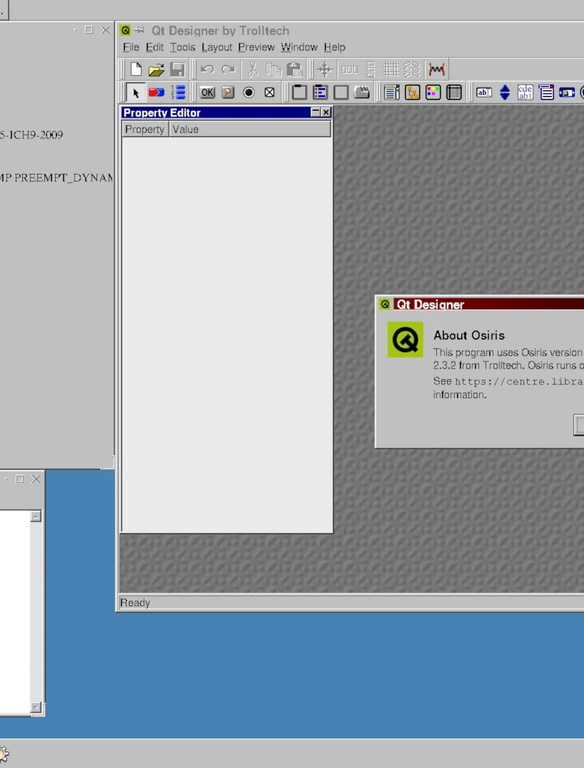
Task: Pick the Frame widget tool
Action: pyautogui.click(x=341, y=93)
